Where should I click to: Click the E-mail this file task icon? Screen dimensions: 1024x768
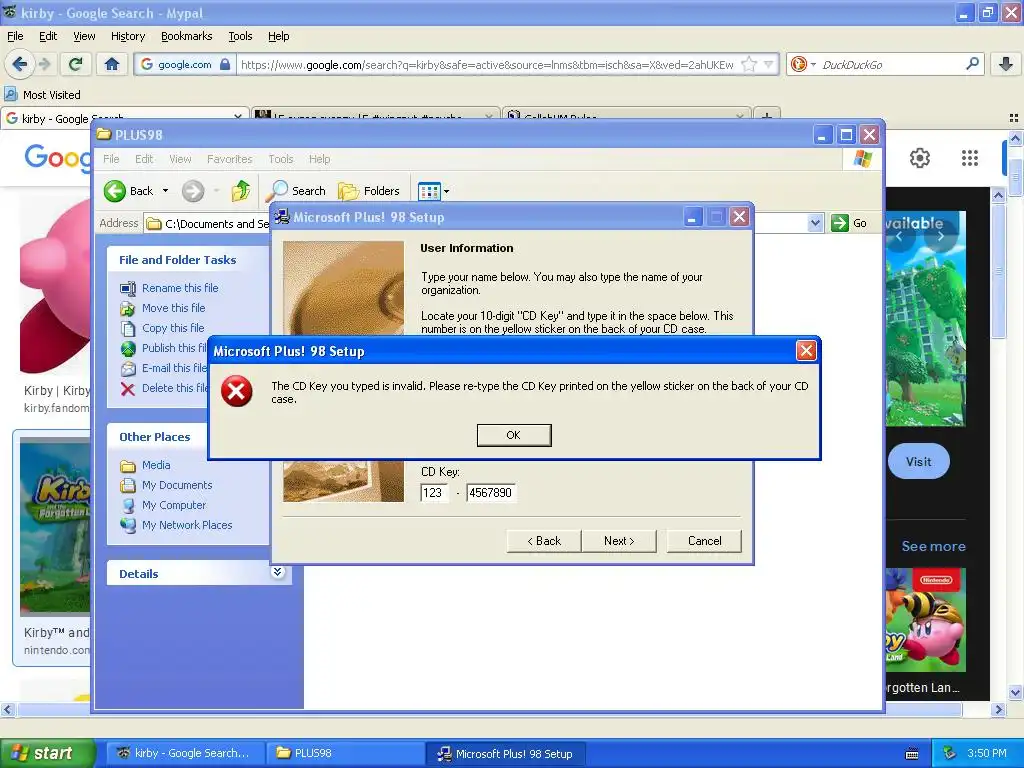(x=128, y=369)
